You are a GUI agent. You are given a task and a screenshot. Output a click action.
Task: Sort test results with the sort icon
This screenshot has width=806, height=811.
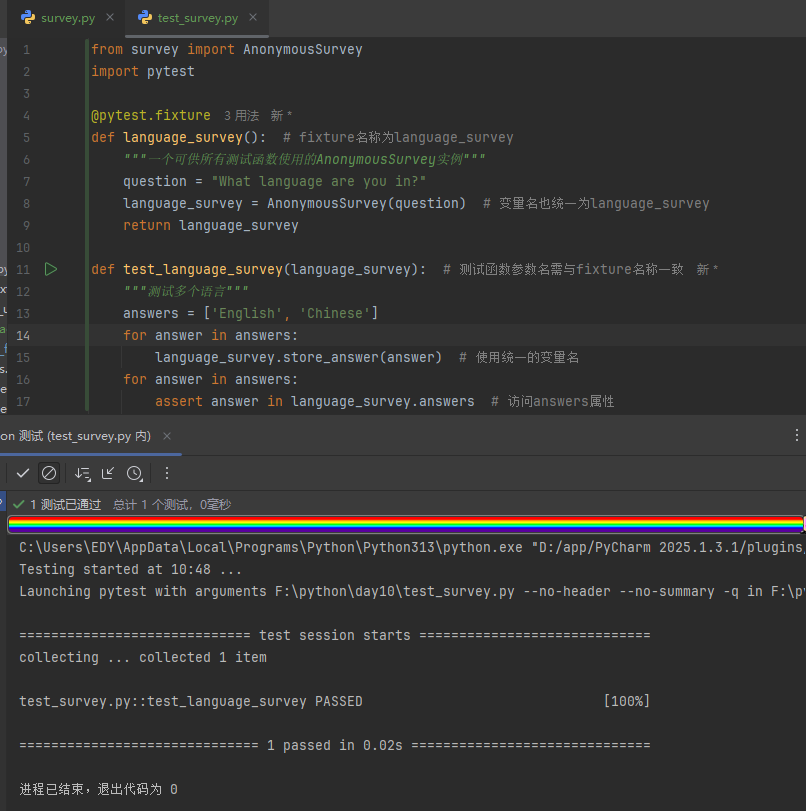coord(82,473)
